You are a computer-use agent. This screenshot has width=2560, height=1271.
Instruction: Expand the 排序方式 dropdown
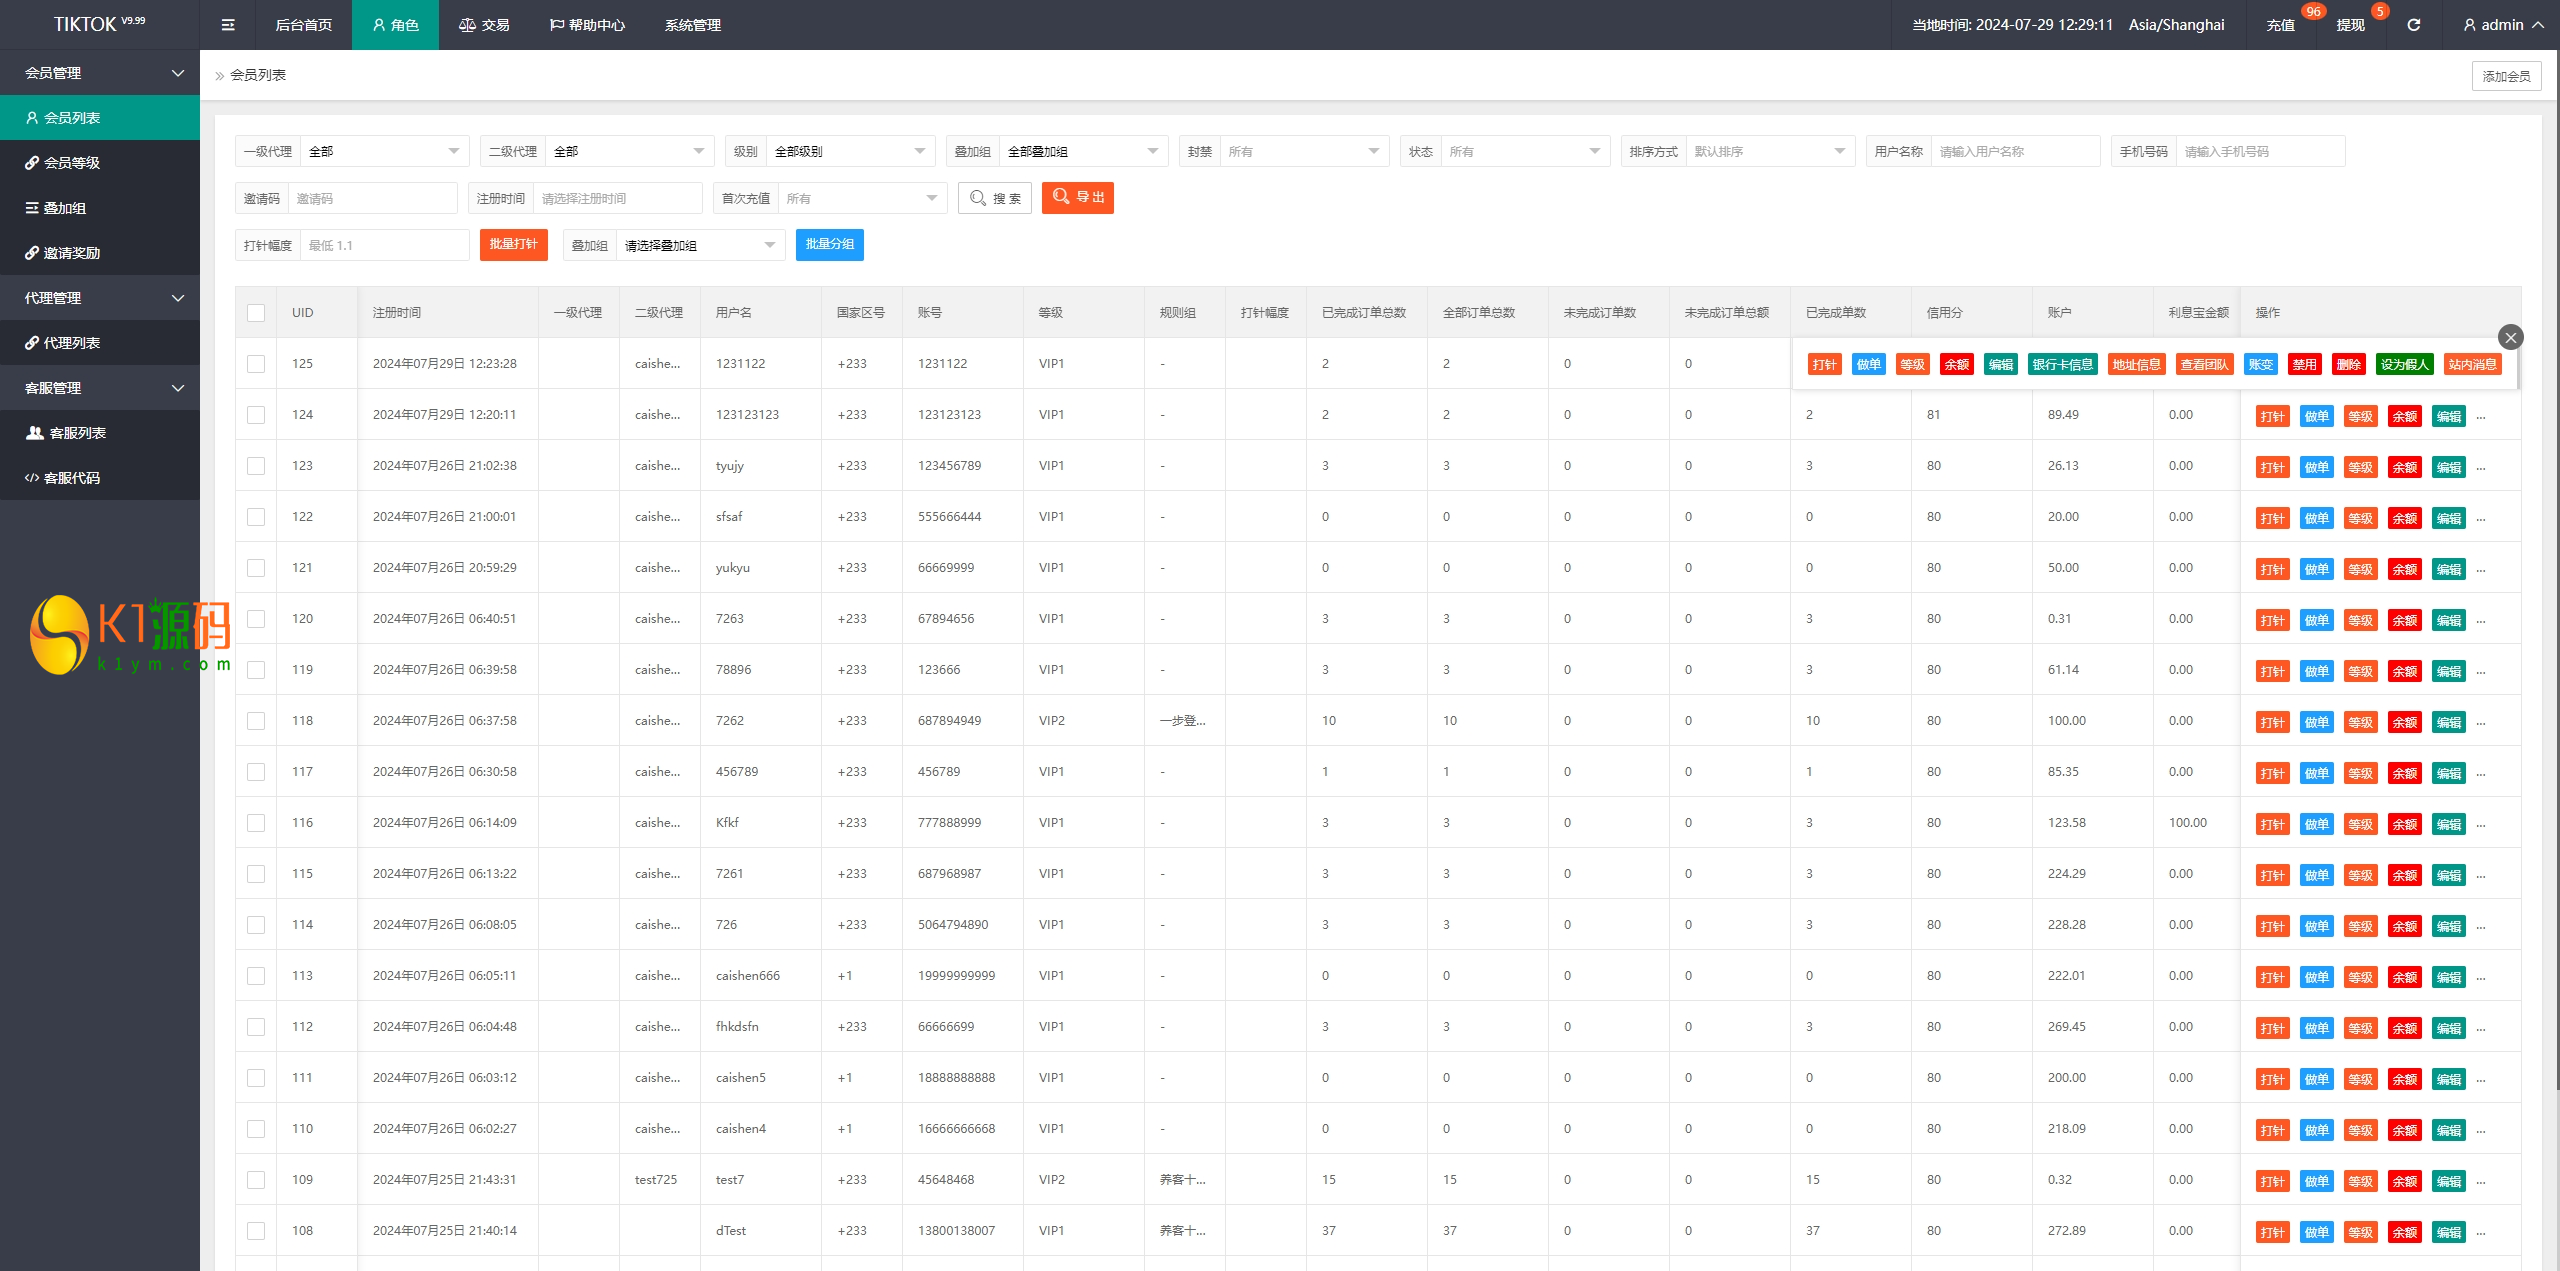point(1769,151)
